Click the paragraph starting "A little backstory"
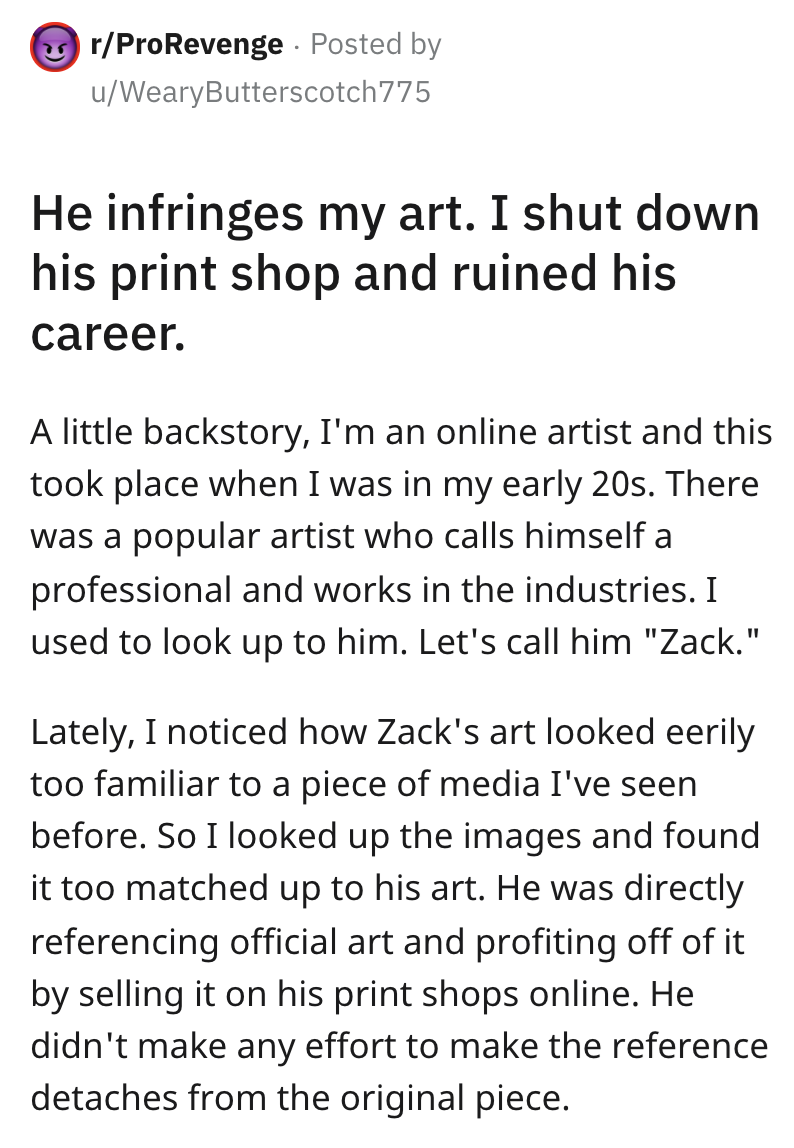 point(400,537)
